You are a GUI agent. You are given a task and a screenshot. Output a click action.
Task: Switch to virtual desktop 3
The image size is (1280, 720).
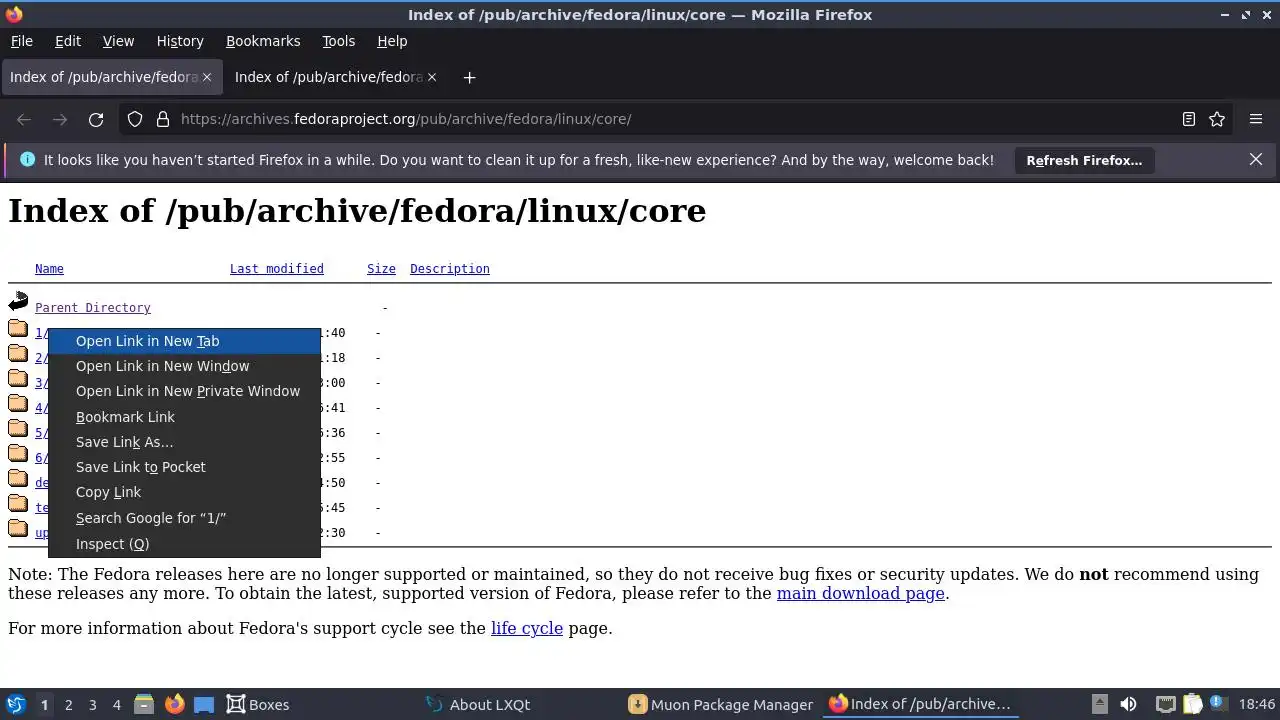pyautogui.click(x=92, y=704)
